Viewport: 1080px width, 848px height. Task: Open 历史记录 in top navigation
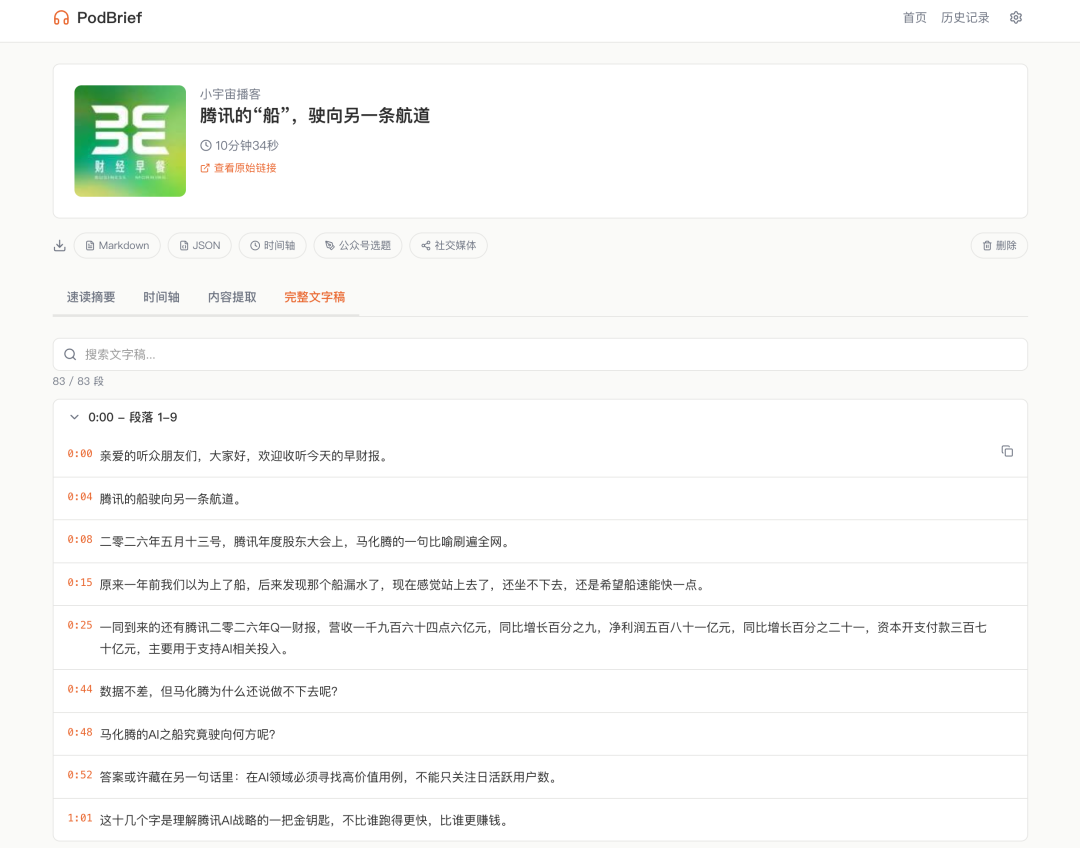965,18
